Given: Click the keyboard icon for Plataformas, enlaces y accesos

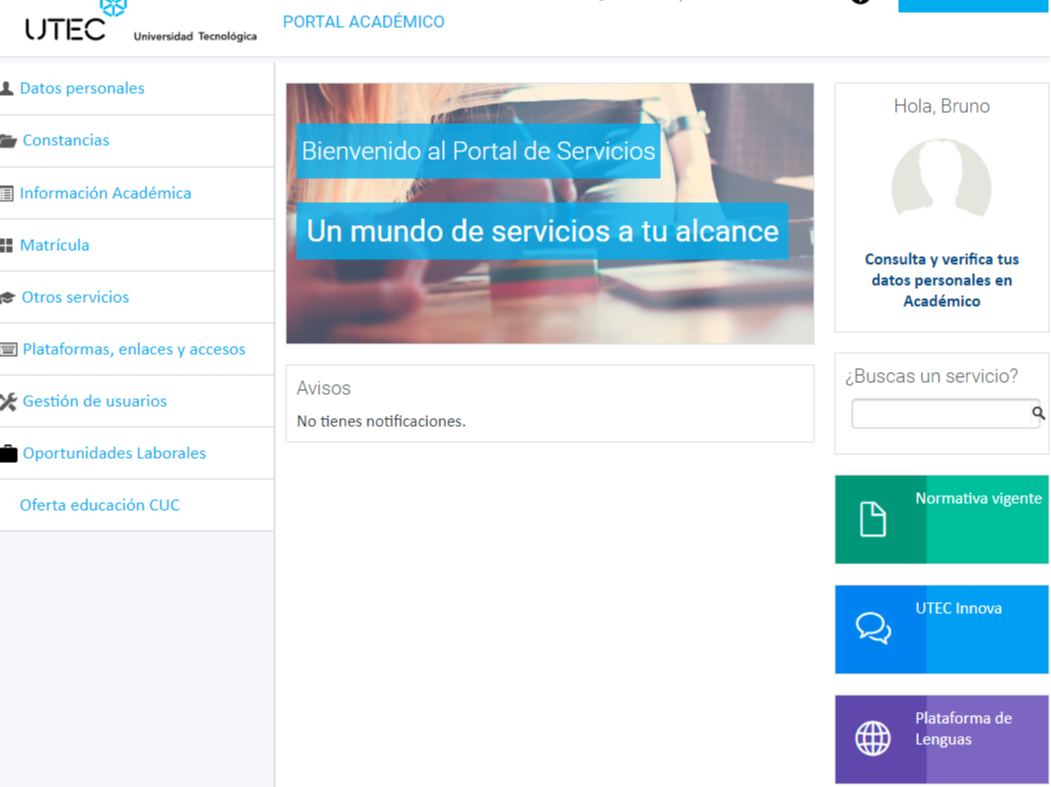Looking at the screenshot, I should coord(9,348).
